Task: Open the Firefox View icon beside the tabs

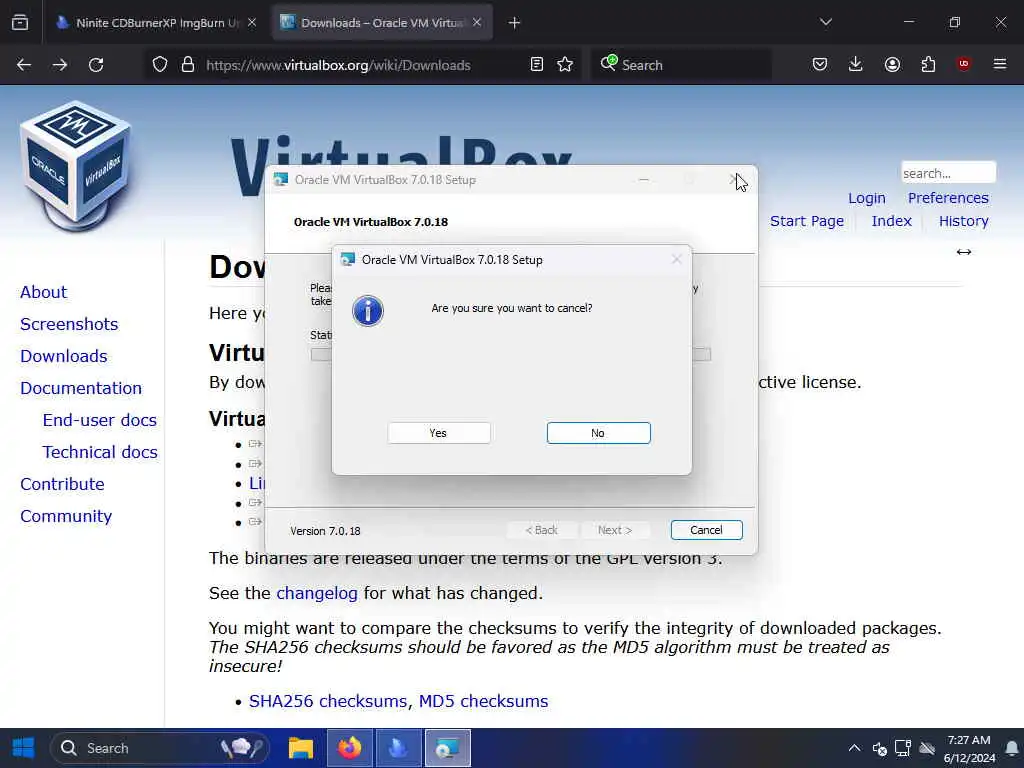Action: (20, 23)
